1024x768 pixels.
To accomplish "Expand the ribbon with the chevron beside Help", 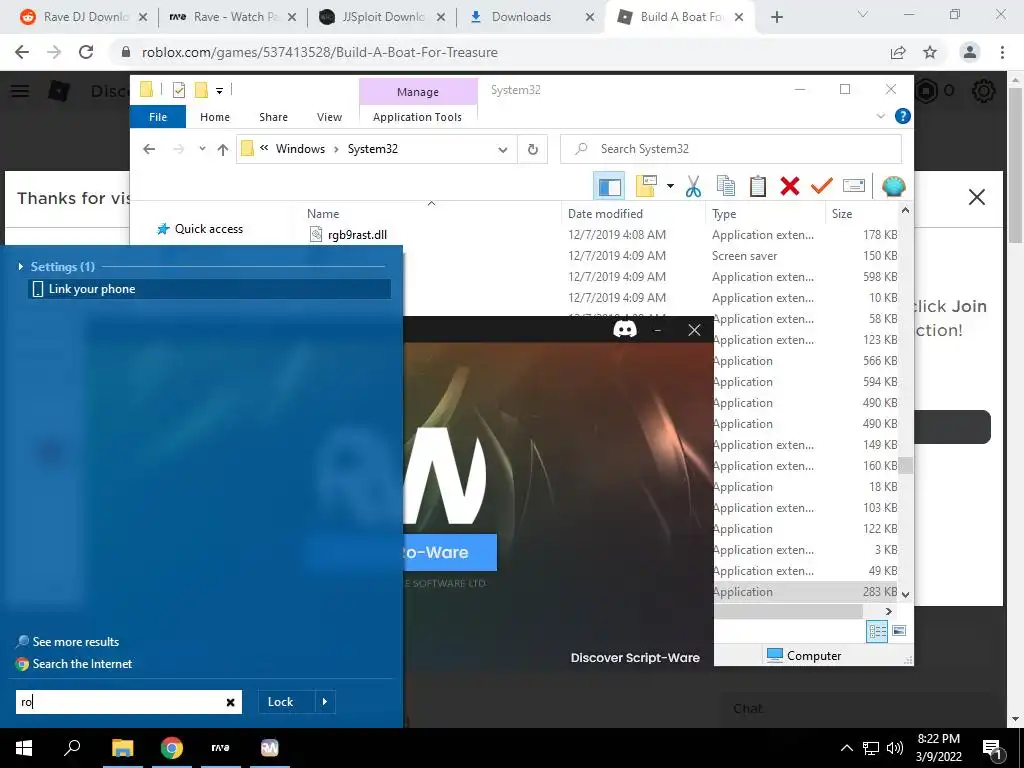I will 880,116.
